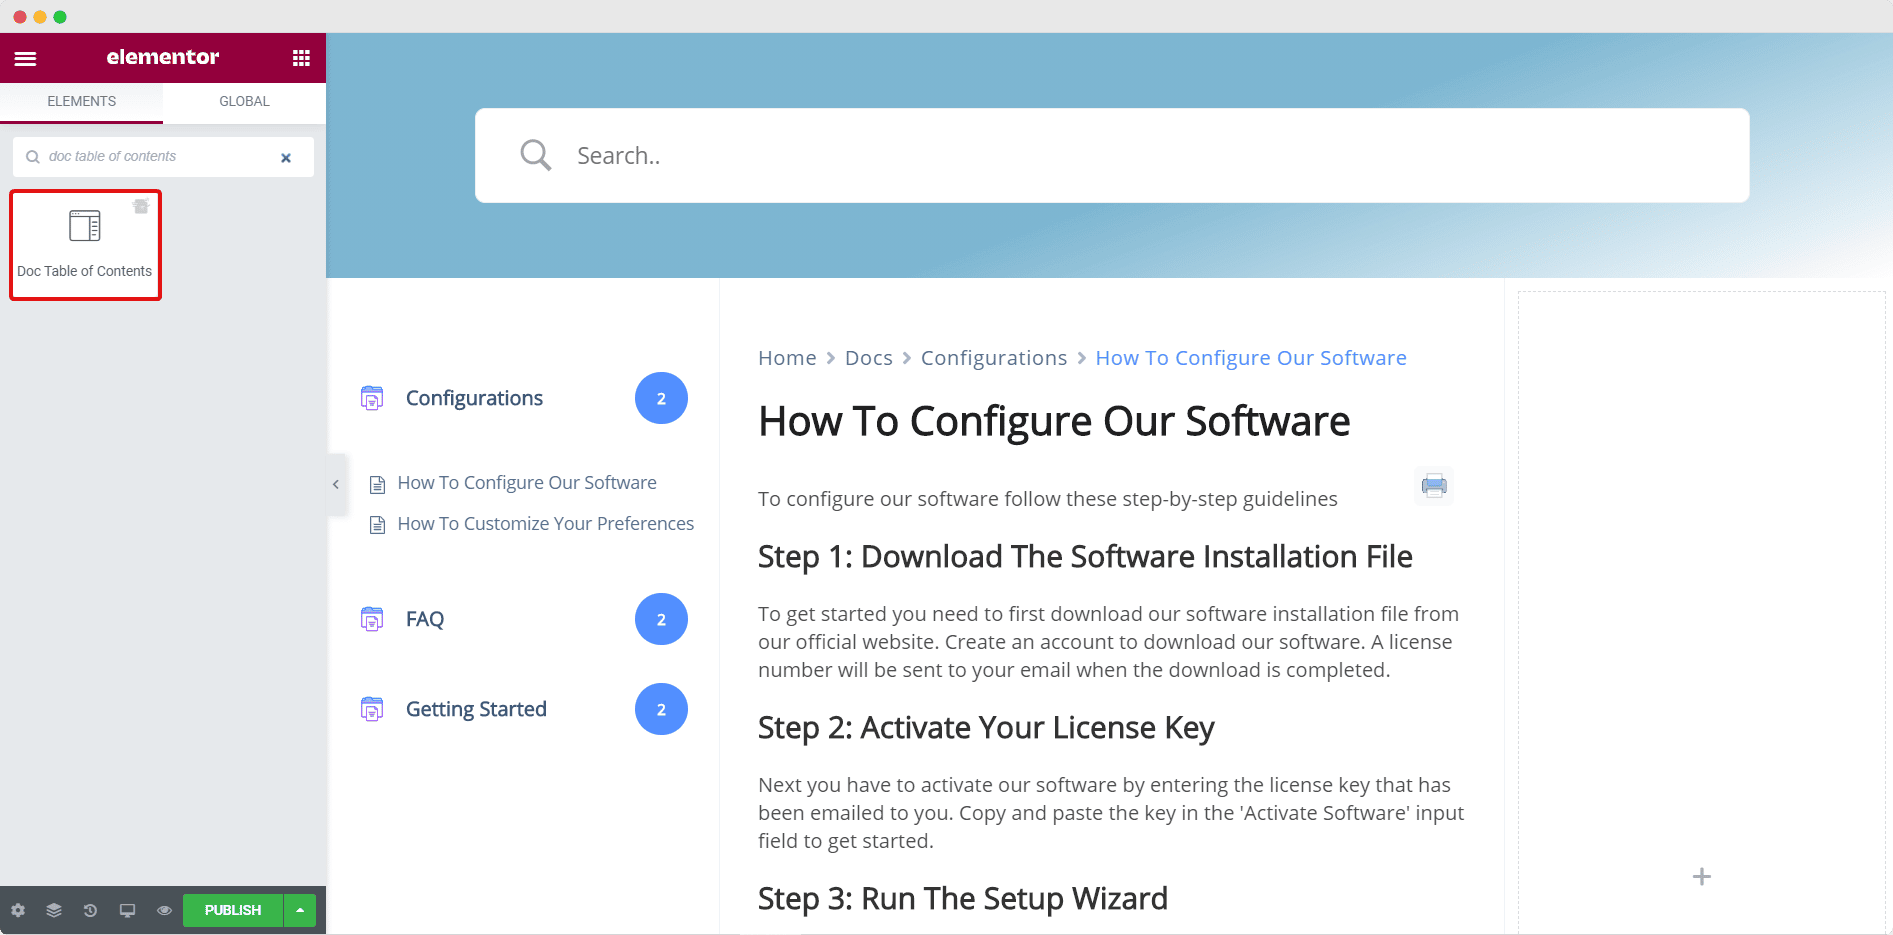Image resolution: width=1893 pixels, height=935 pixels.
Task: Expand the FAQ category
Action: (x=424, y=619)
